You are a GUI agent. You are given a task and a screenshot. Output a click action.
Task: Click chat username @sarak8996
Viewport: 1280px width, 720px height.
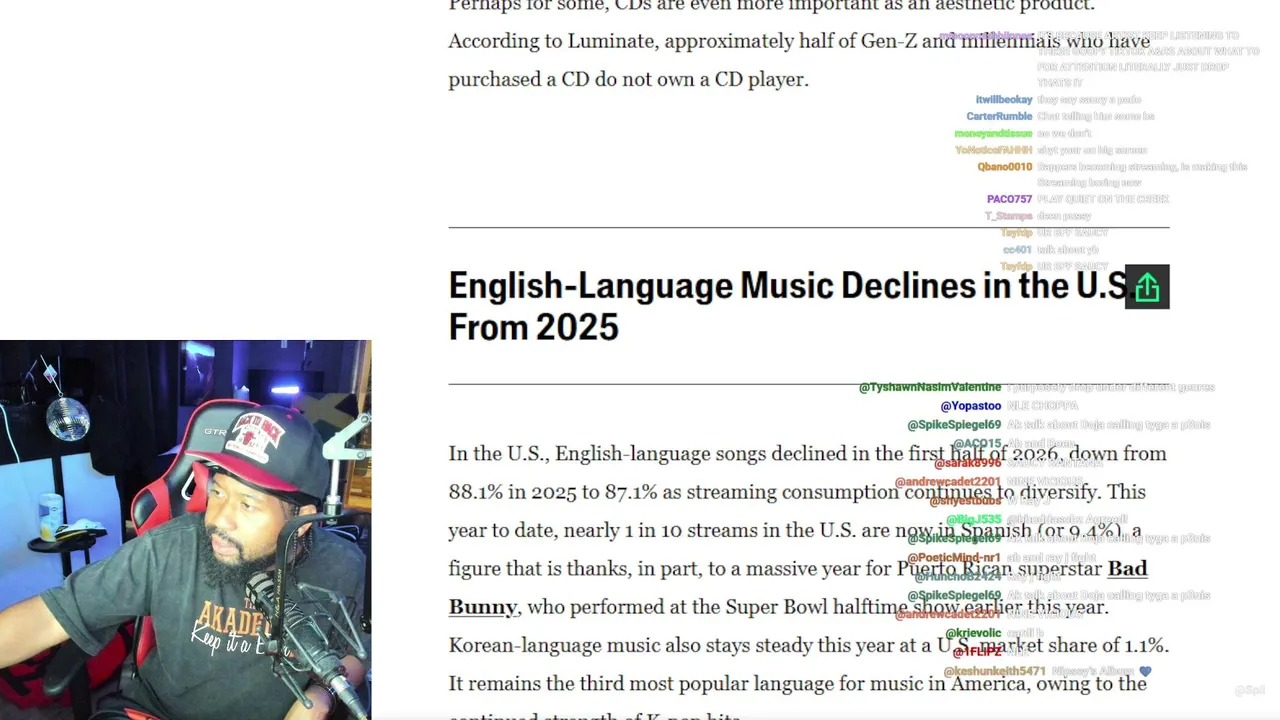968,463
